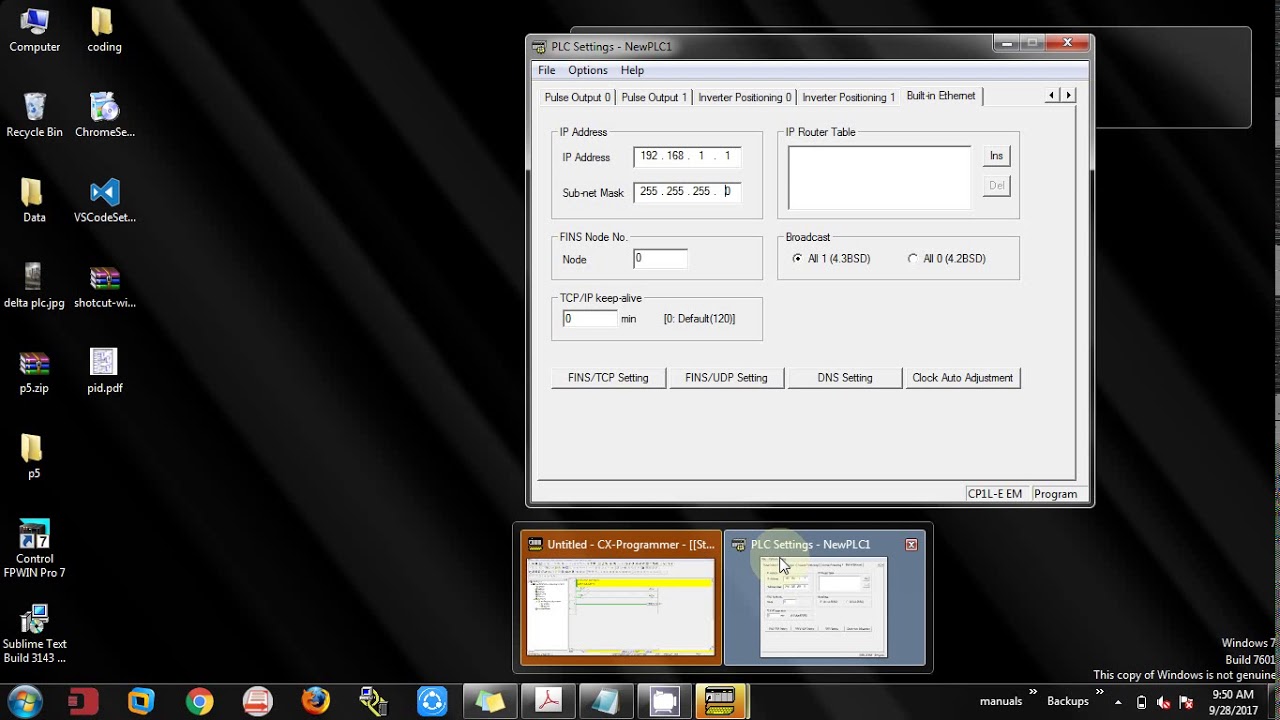The height and width of the screenshot is (720, 1280).
Task: Open the Help menu
Action: pyautogui.click(x=632, y=70)
